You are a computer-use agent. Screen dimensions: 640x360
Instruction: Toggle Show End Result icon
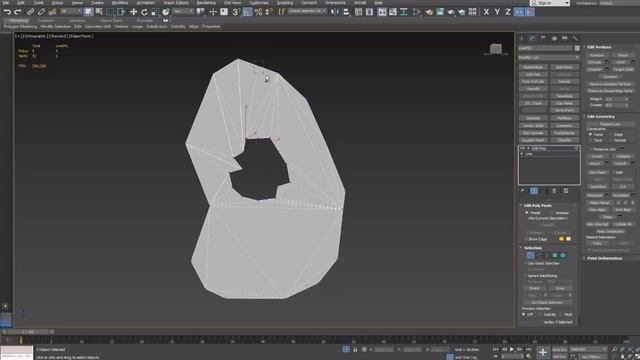(x=534, y=191)
